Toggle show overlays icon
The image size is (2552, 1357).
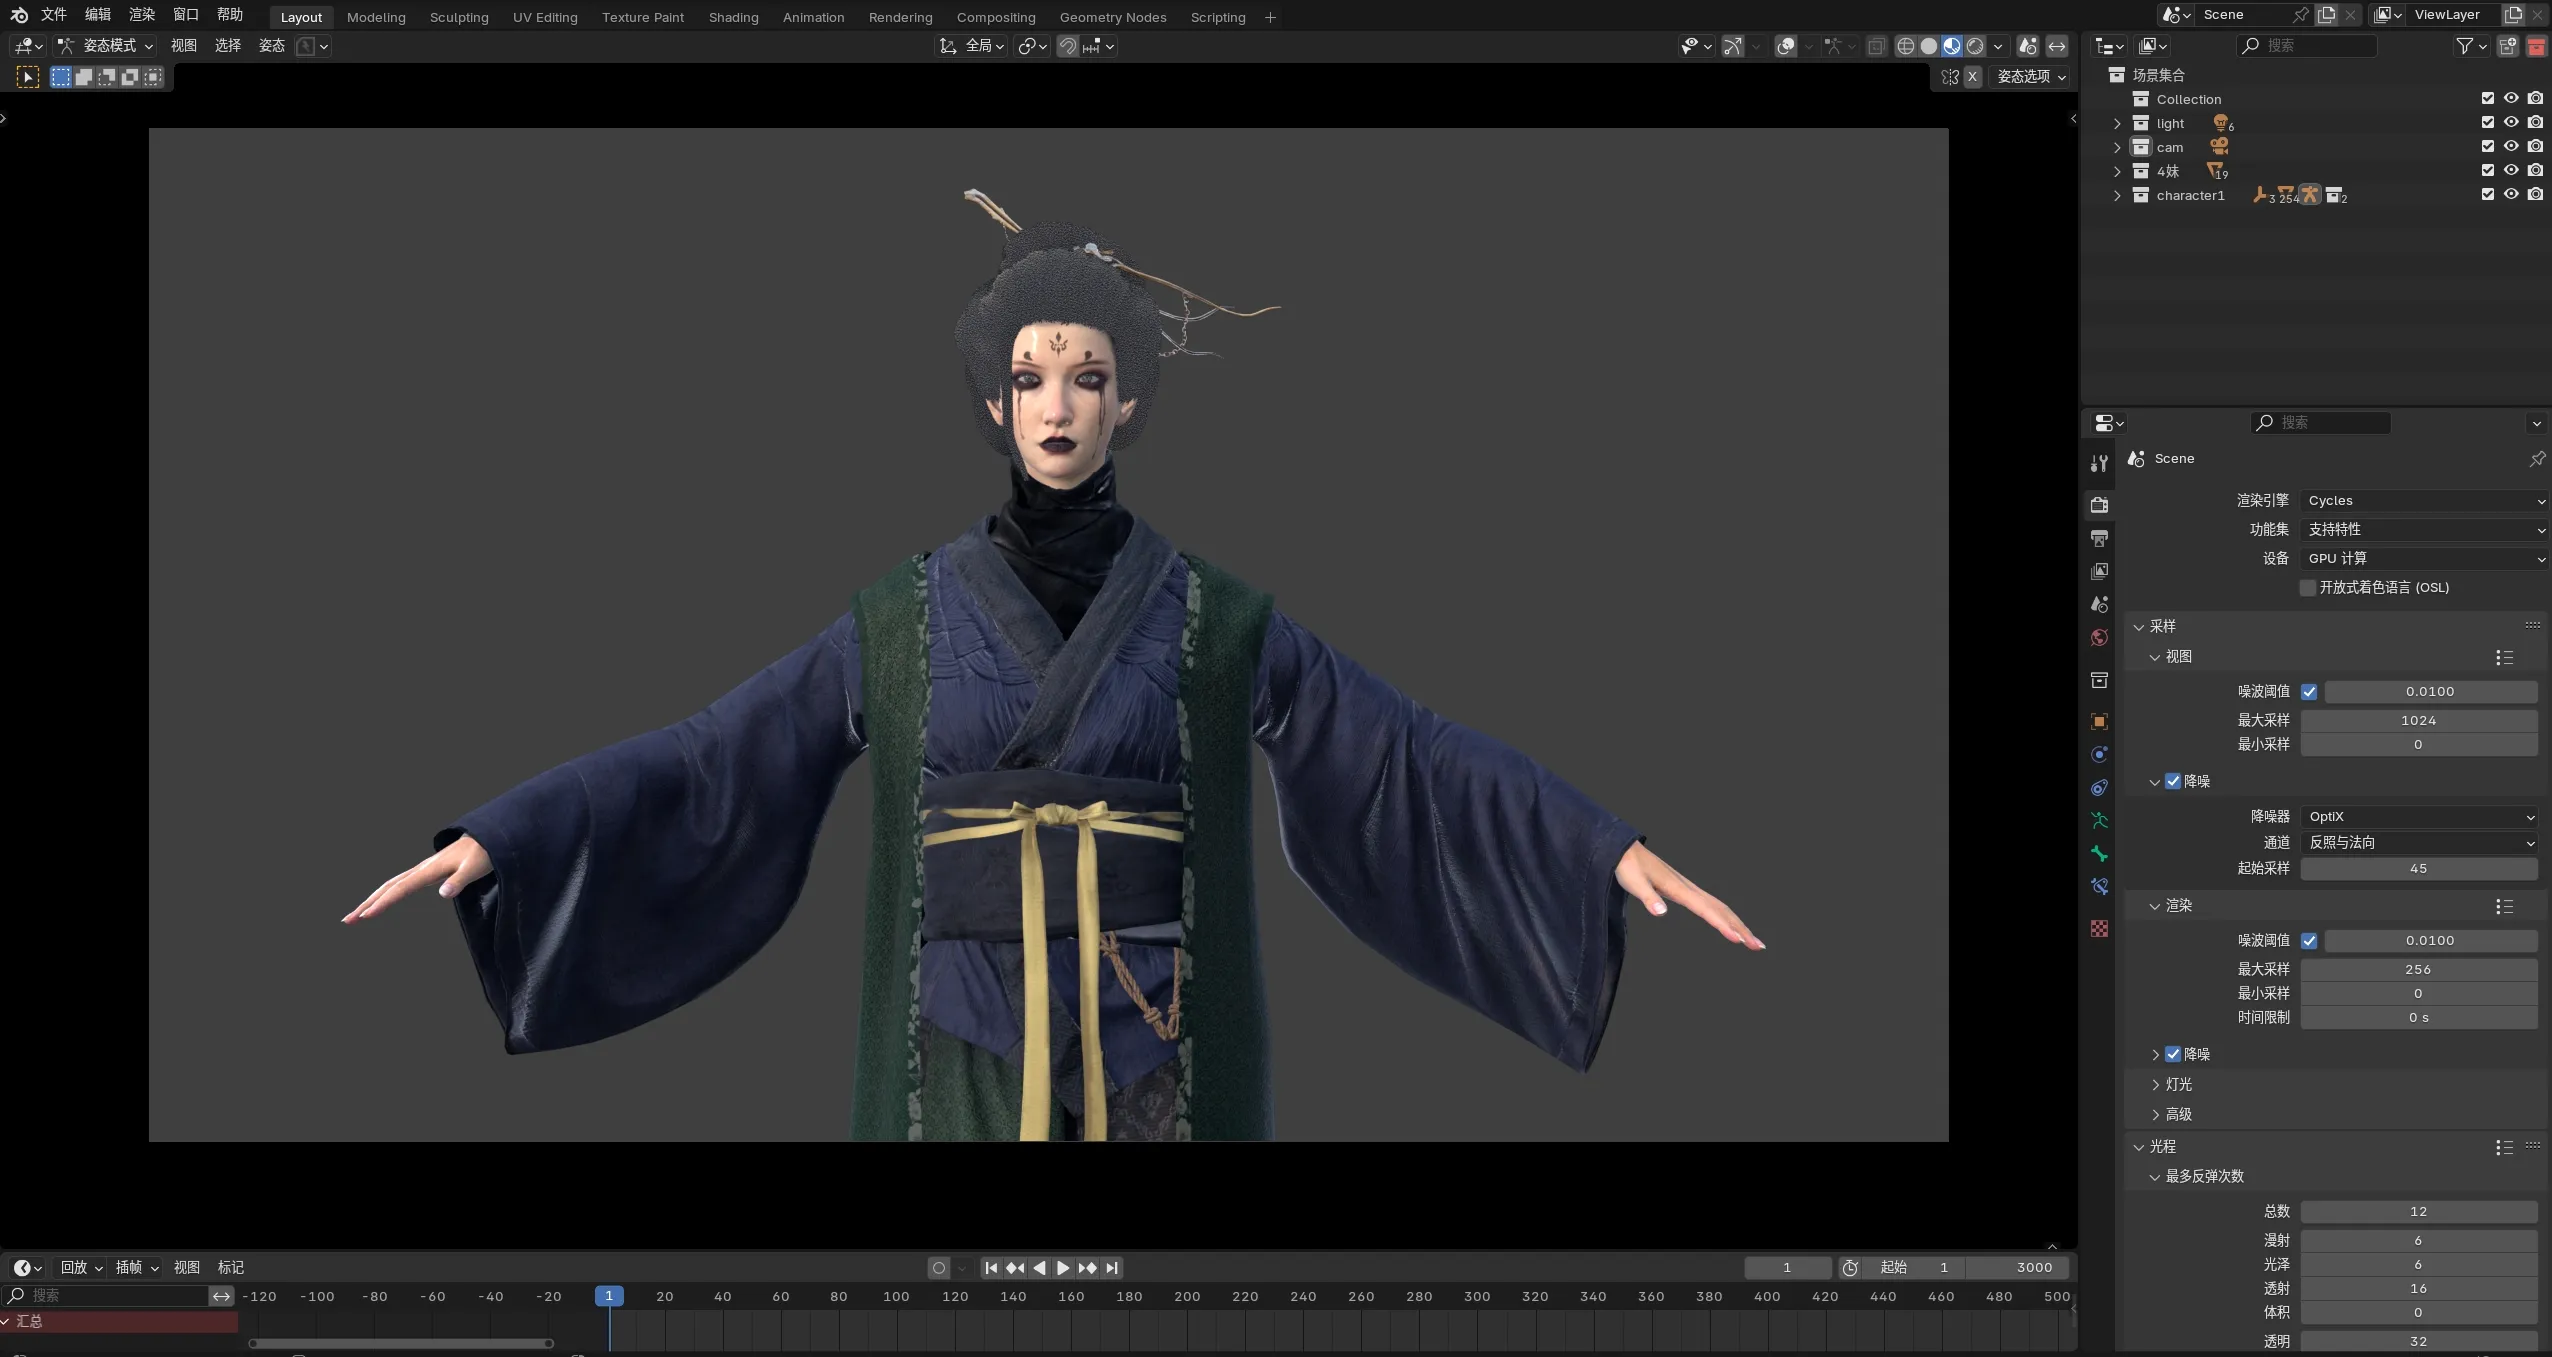(1786, 46)
